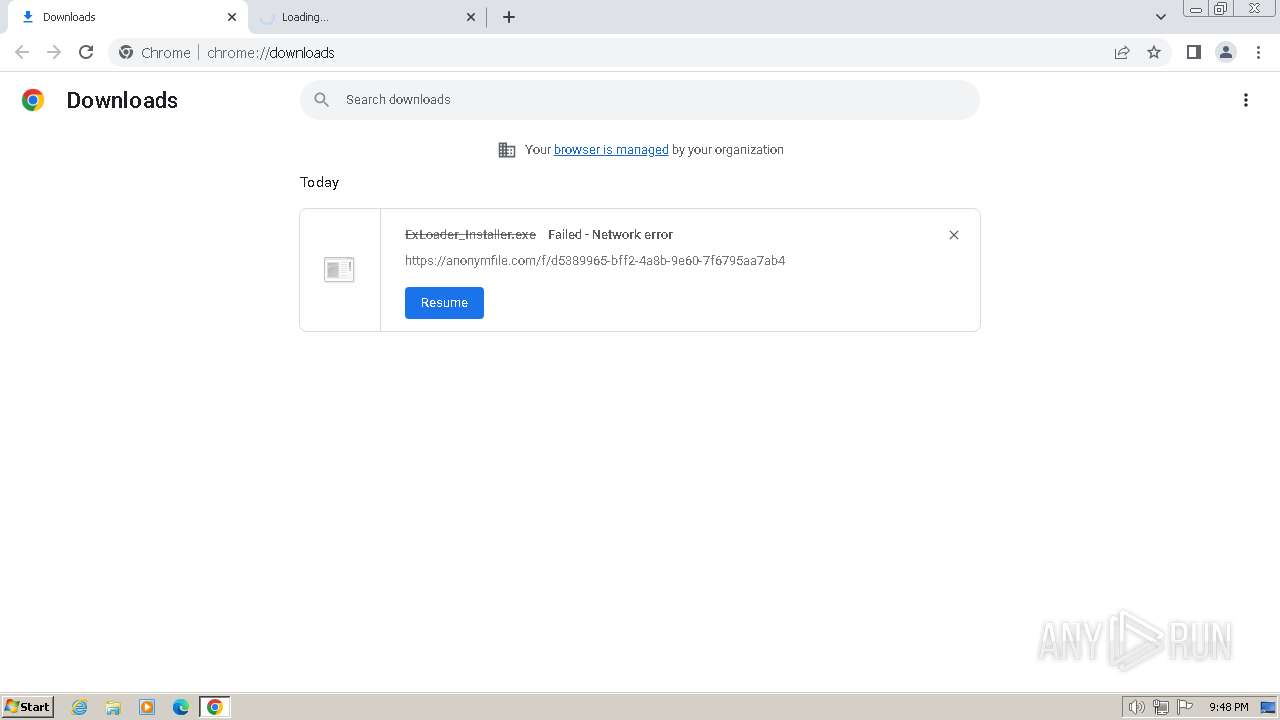Close the Loading tab
The width and height of the screenshot is (1280, 720).
(471, 17)
